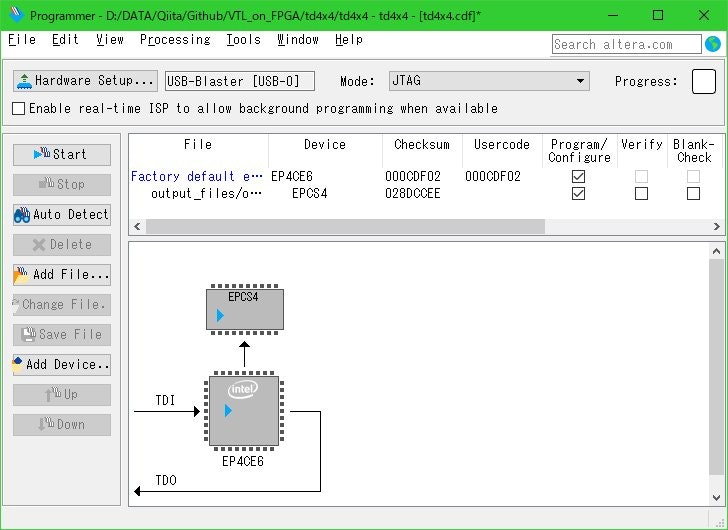728x530 pixels.
Task: Toggle Blank-Check for Factory default row
Action: [693, 176]
